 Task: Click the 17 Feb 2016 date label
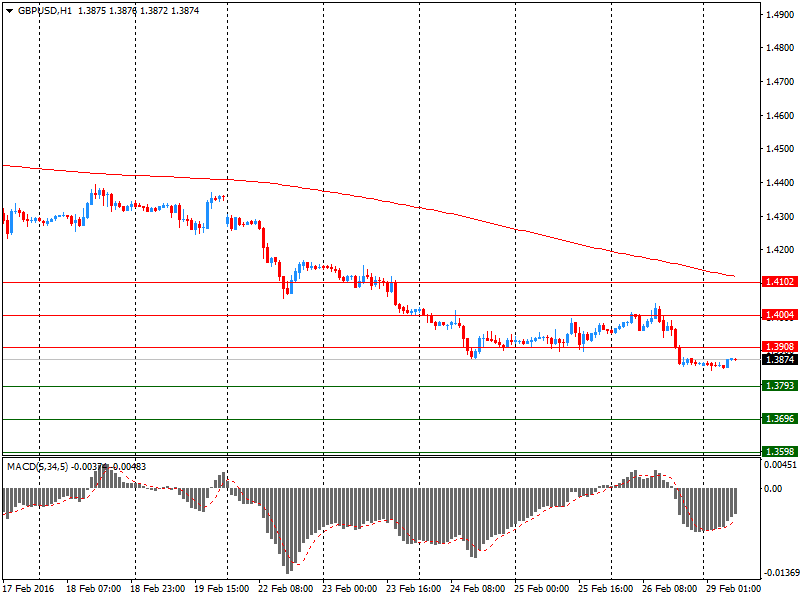[28, 588]
